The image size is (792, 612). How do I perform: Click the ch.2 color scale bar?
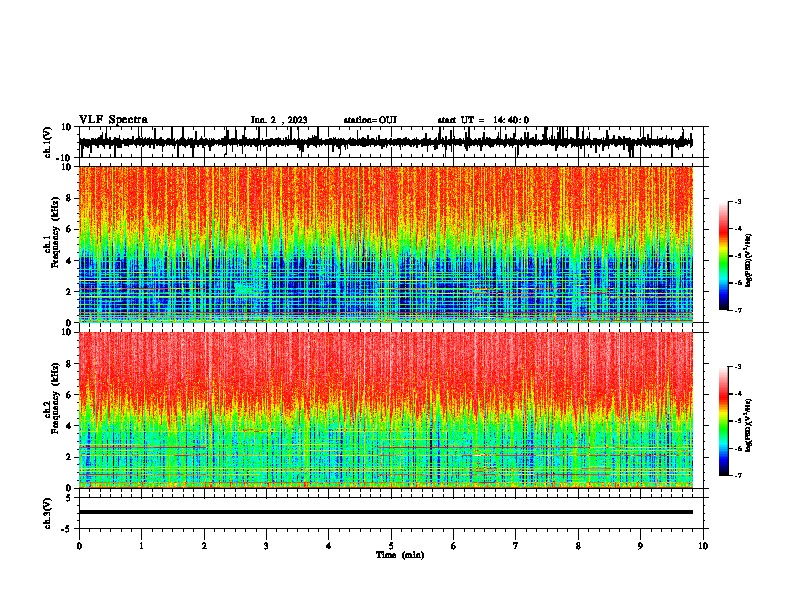click(724, 421)
